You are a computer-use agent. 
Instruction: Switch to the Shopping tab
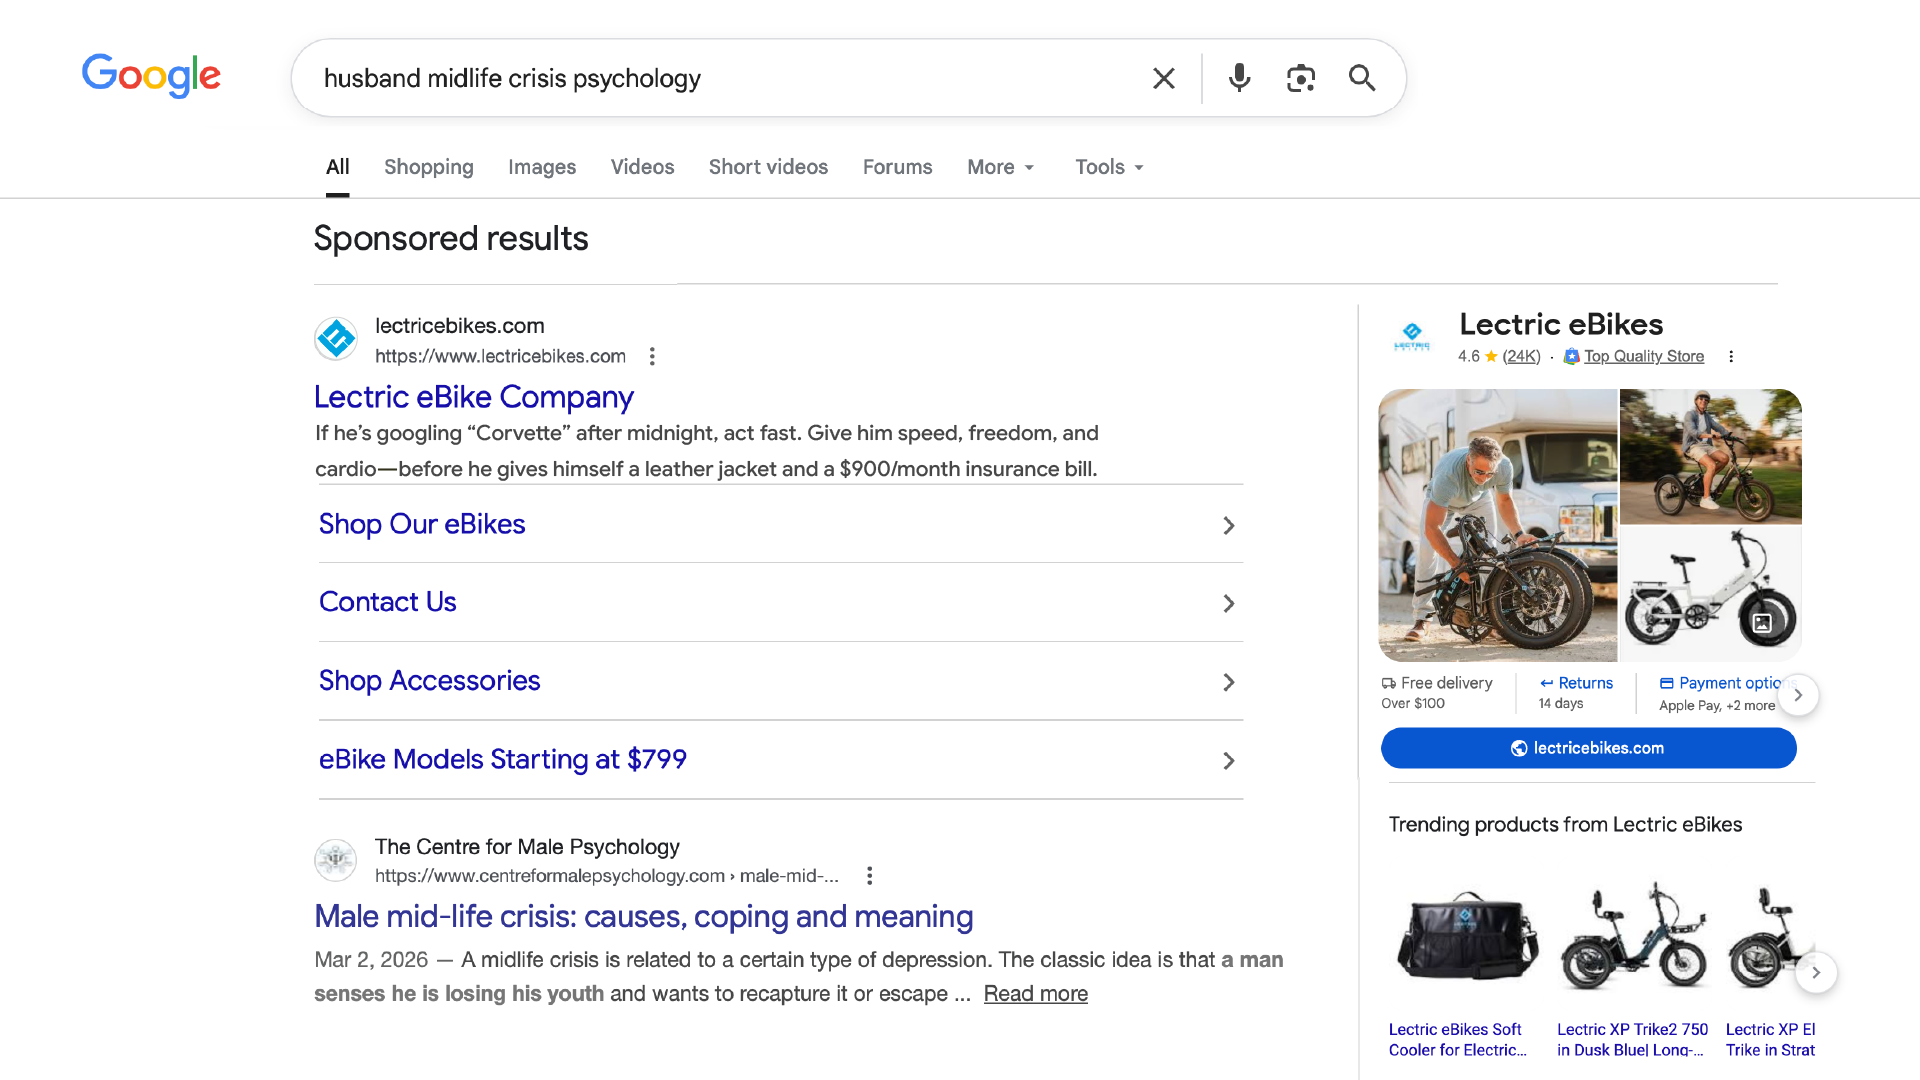(428, 167)
